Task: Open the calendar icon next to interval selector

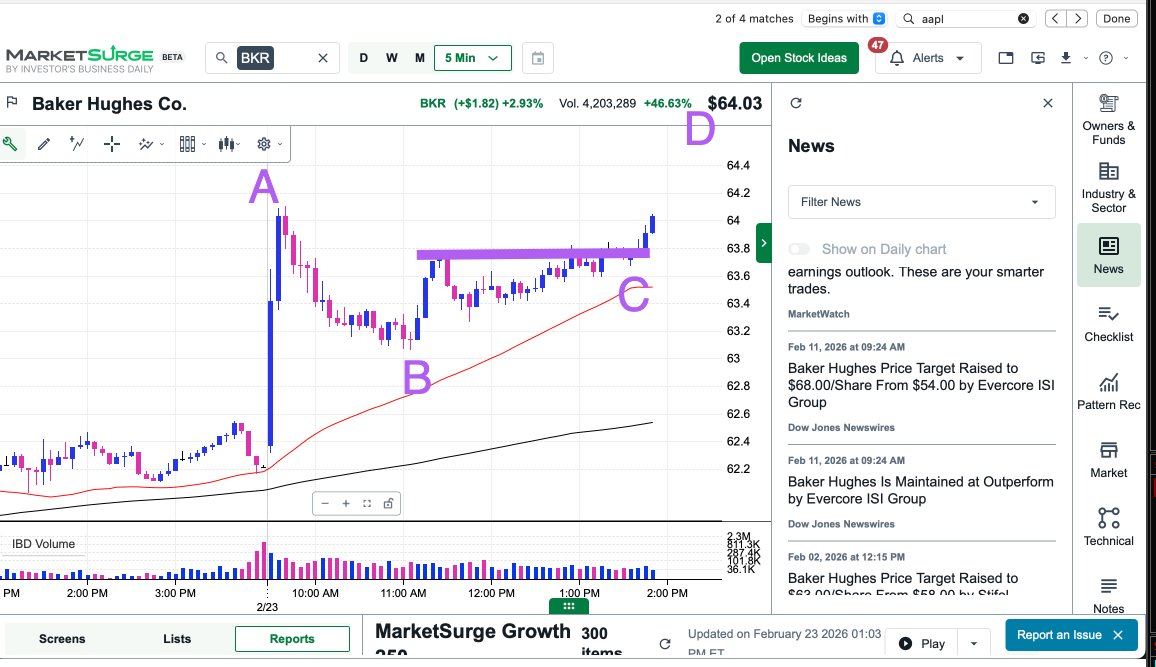Action: (537, 57)
